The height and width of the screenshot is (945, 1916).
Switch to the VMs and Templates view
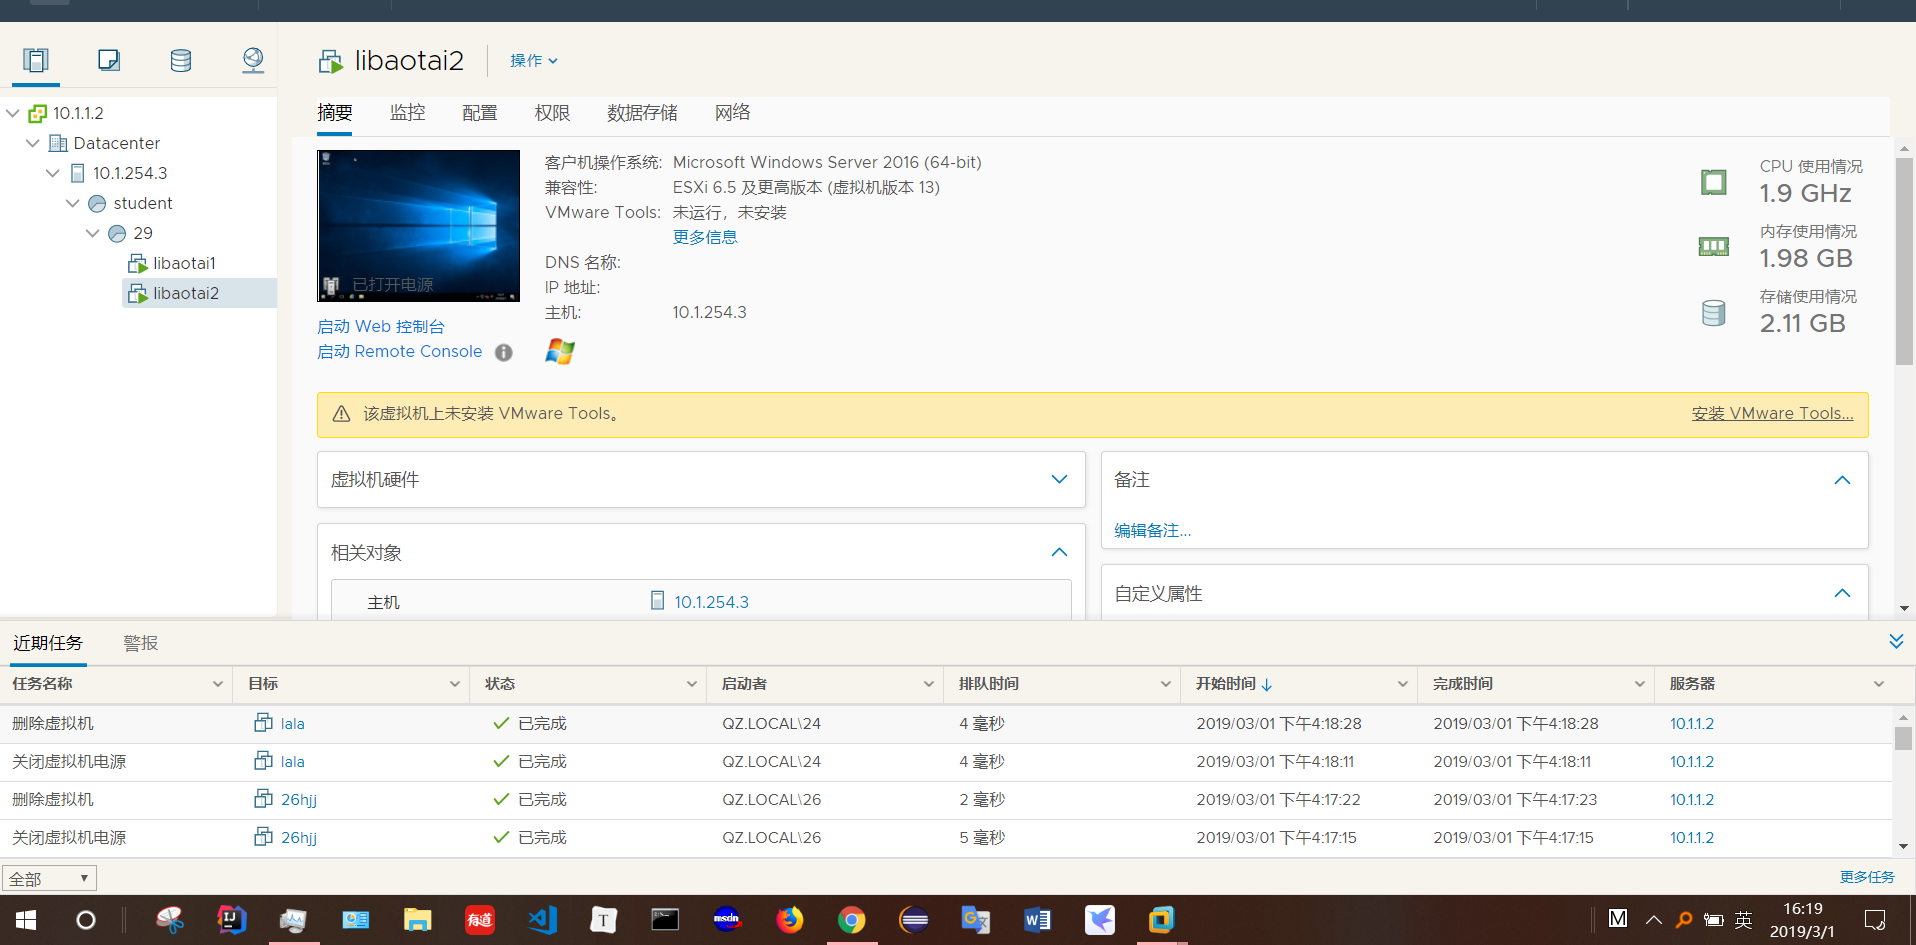[108, 60]
